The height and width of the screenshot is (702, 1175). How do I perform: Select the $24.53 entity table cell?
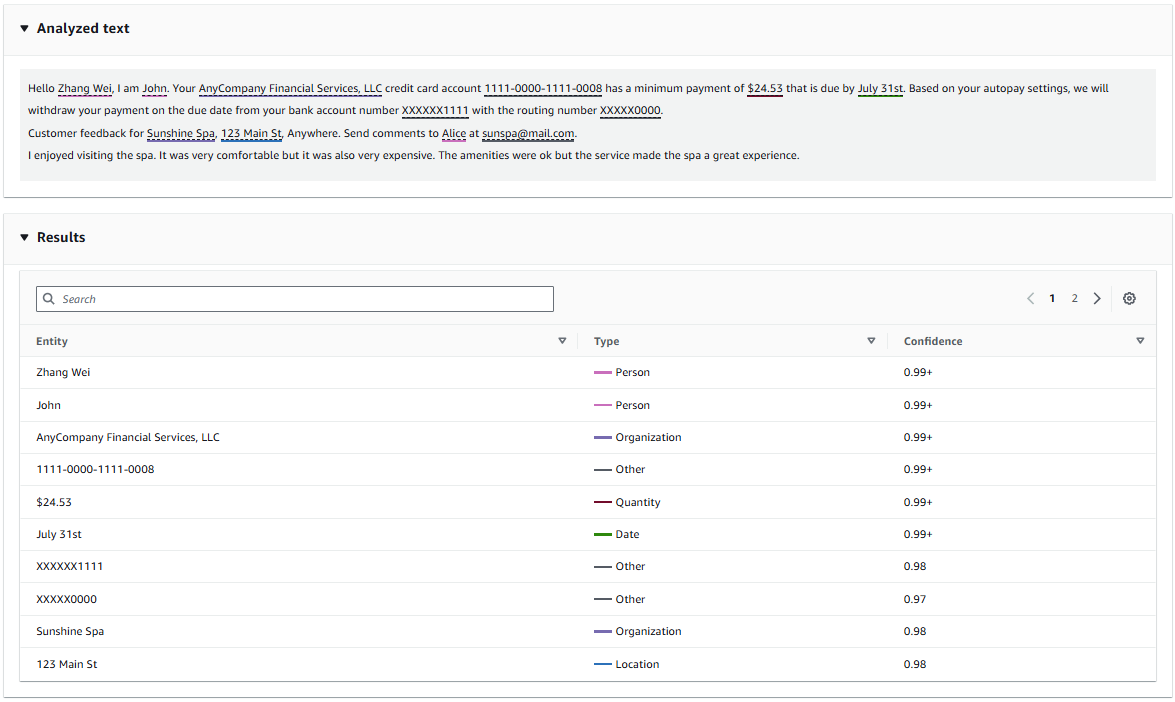[x=54, y=502]
